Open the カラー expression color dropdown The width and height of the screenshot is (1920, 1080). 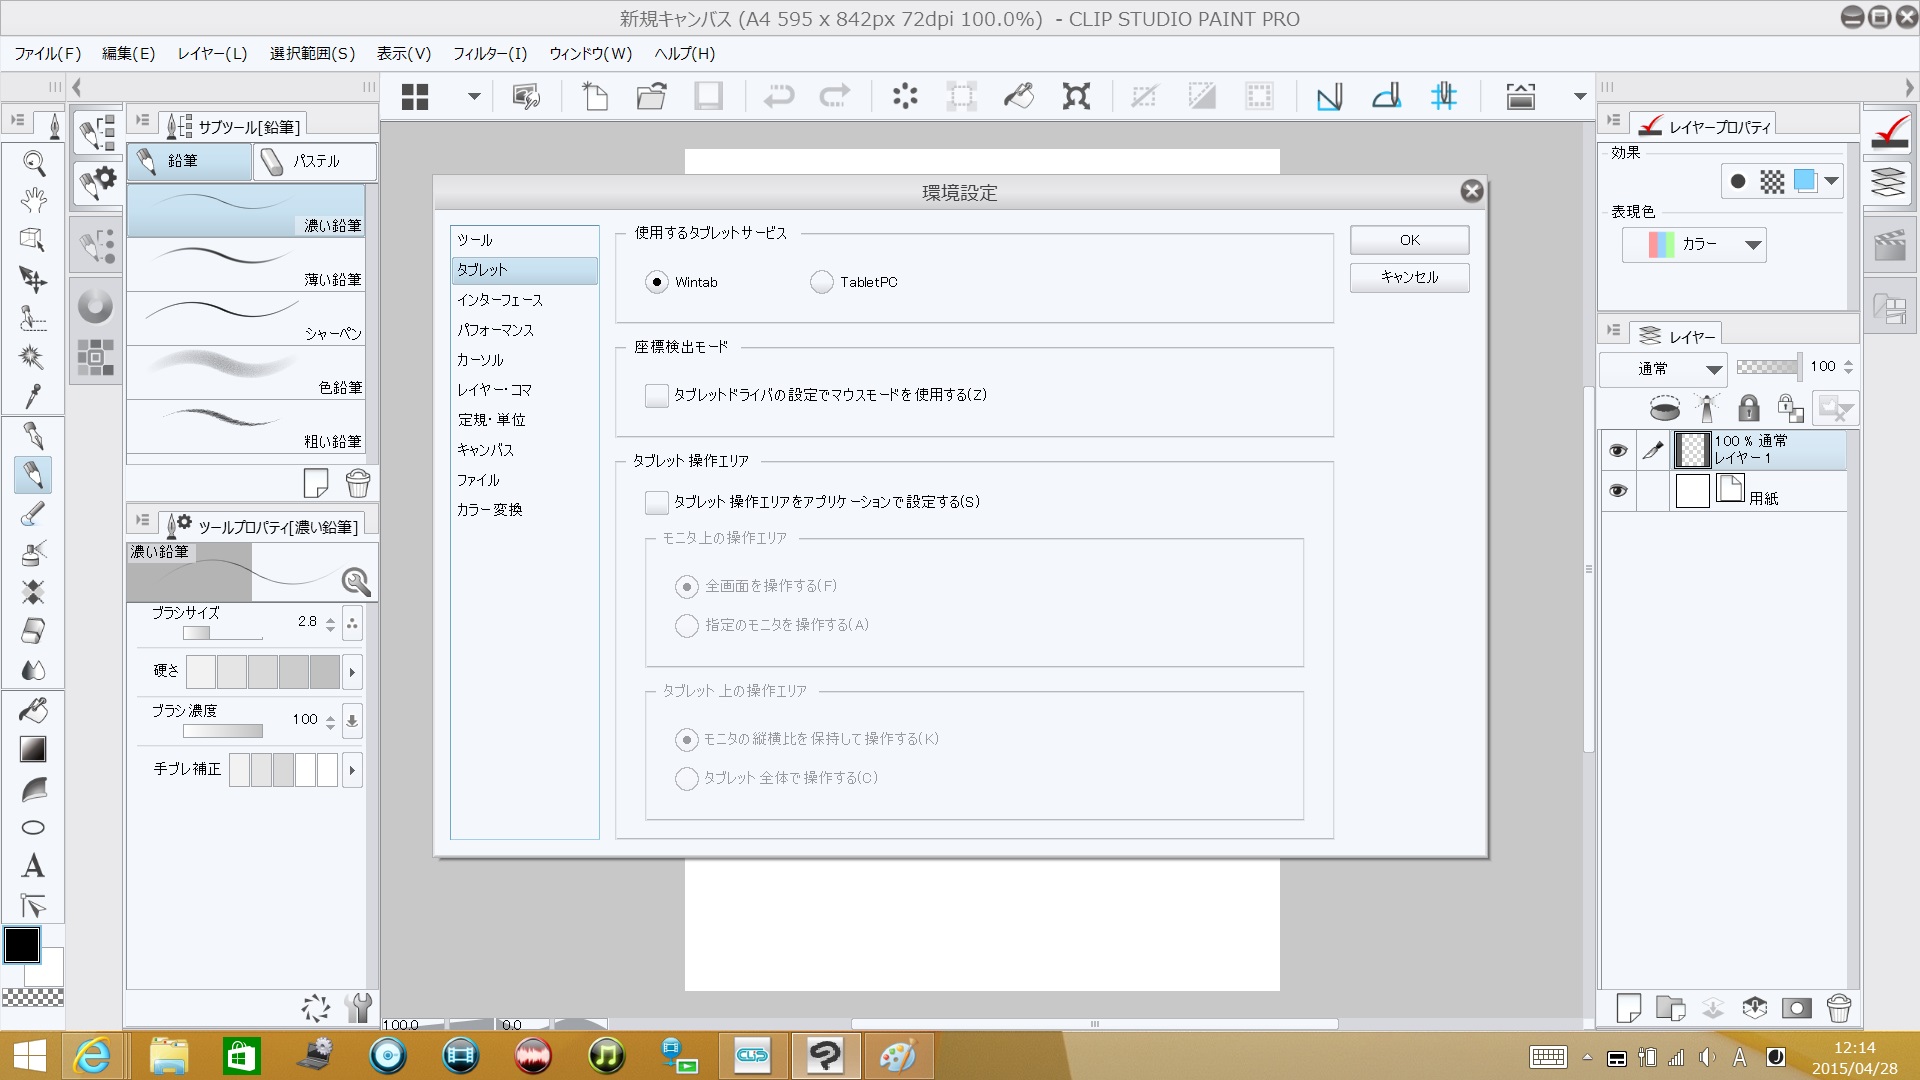pos(1694,244)
